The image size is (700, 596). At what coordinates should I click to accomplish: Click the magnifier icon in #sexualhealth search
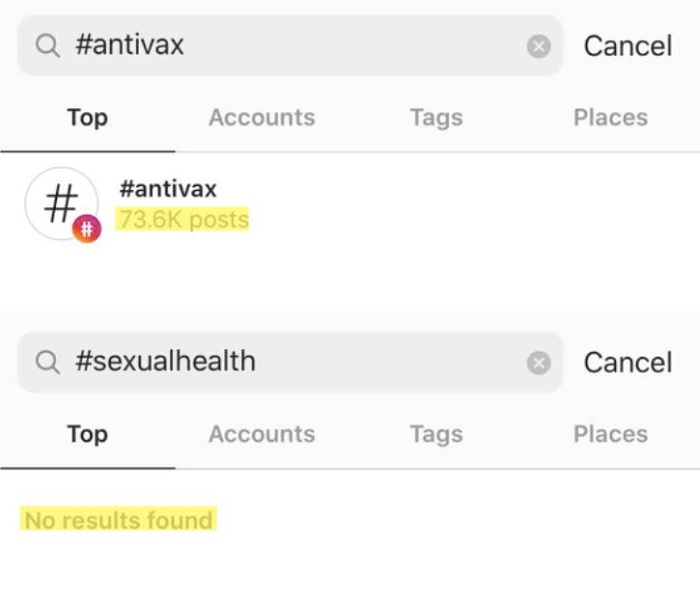coord(47,362)
